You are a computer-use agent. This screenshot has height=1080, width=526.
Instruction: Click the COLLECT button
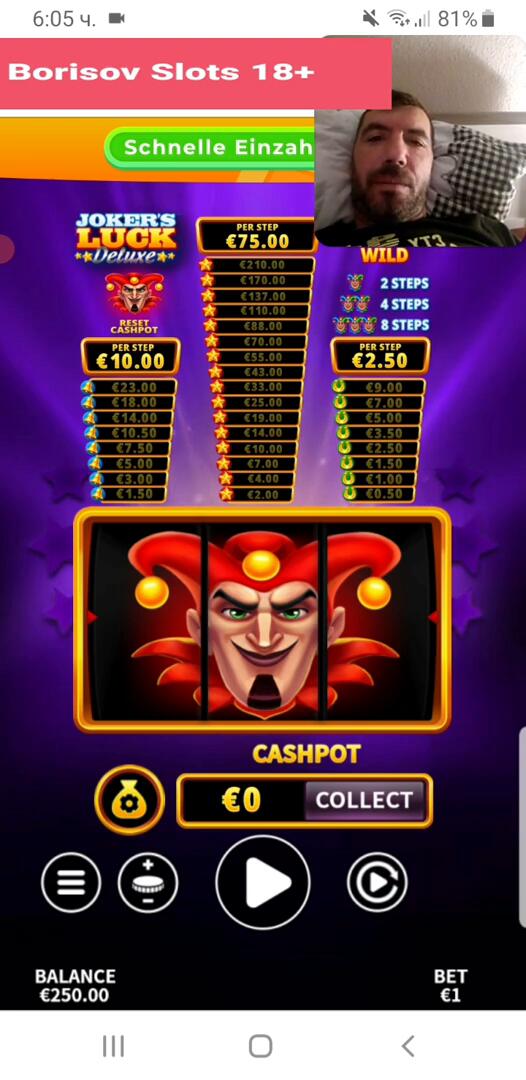(x=365, y=800)
